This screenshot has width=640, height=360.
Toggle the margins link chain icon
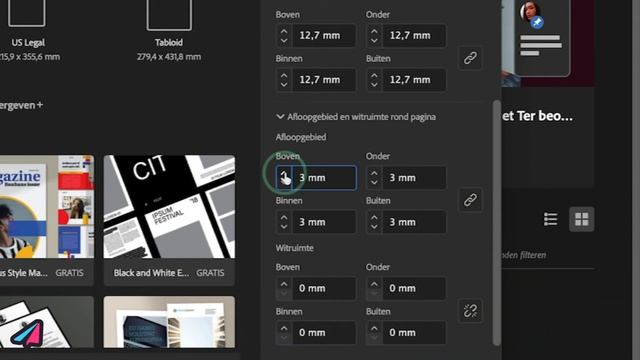point(470,58)
